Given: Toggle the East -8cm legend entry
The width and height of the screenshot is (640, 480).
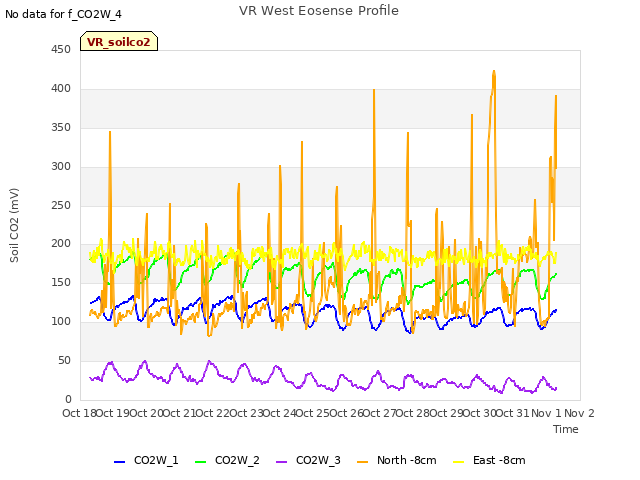Looking at the screenshot, I should pyautogui.click(x=489, y=460).
